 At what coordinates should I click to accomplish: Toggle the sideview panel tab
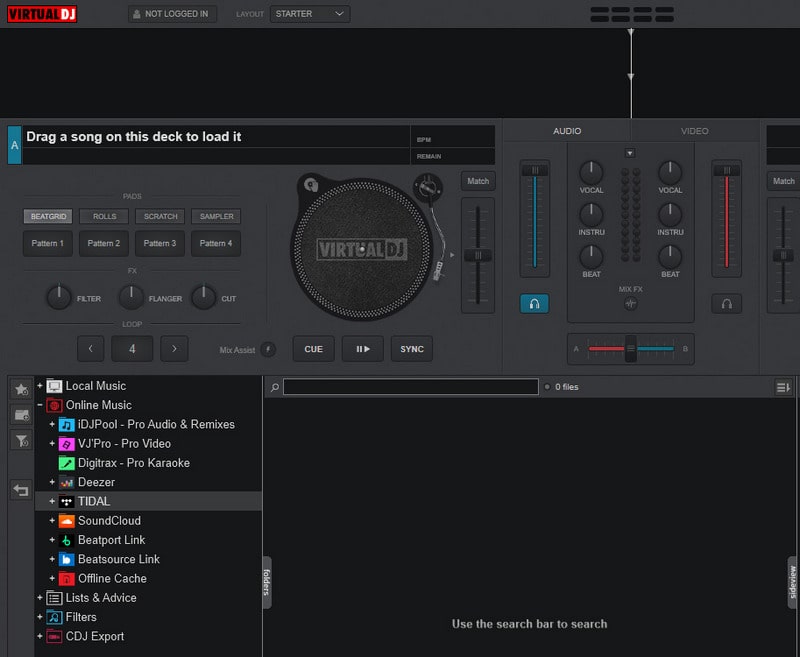click(x=793, y=583)
